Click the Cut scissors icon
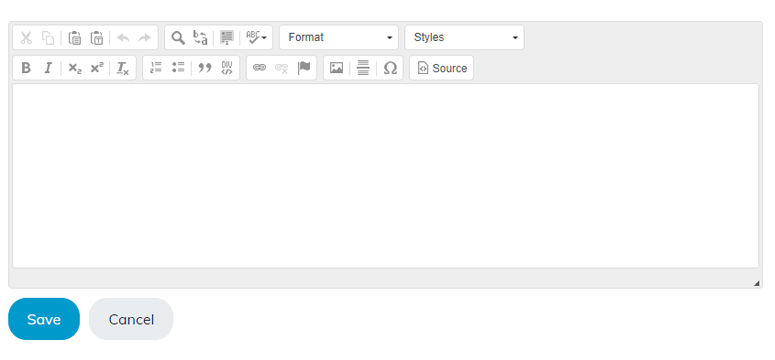The width and height of the screenshot is (775, 360). 26,38
